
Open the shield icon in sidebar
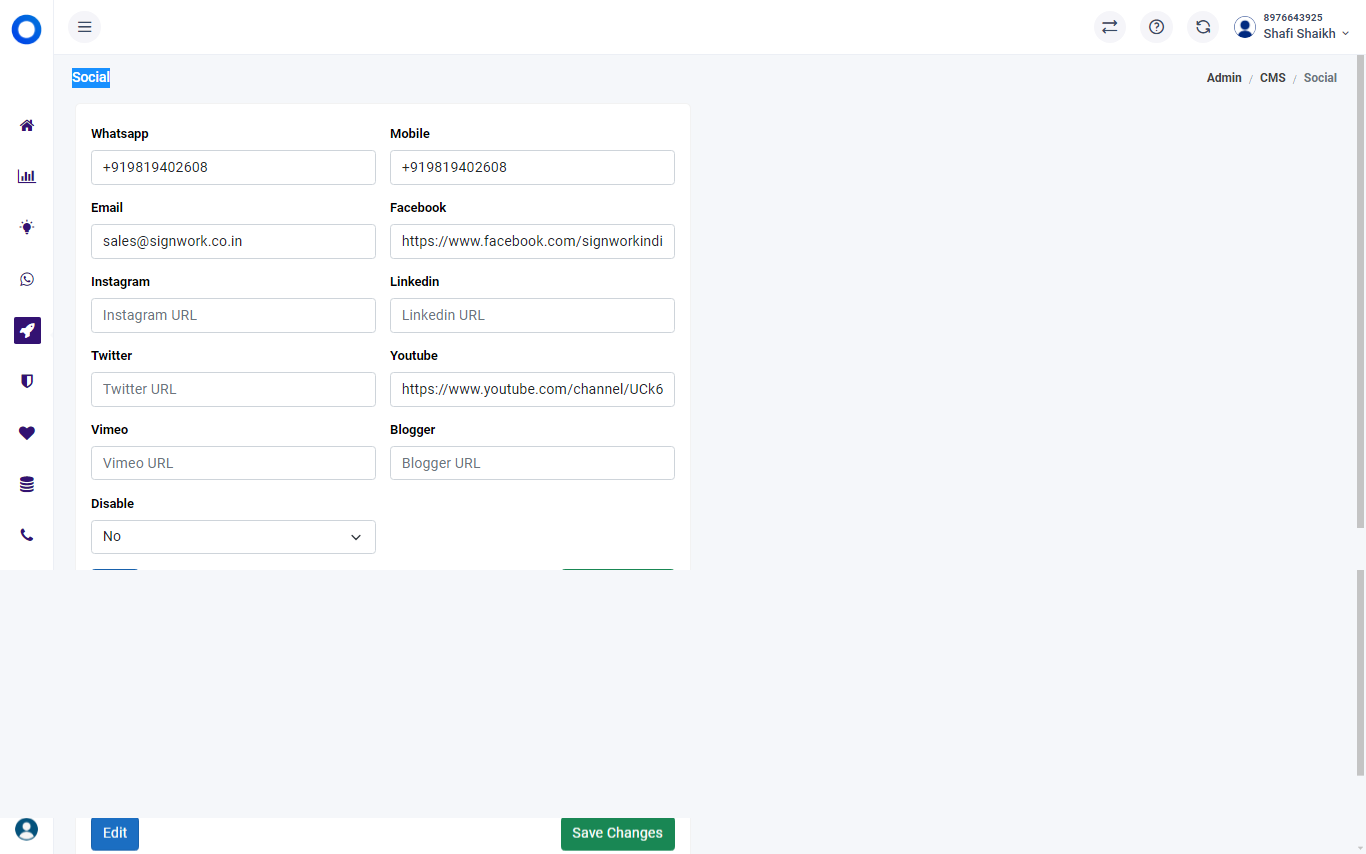[27, 381]
